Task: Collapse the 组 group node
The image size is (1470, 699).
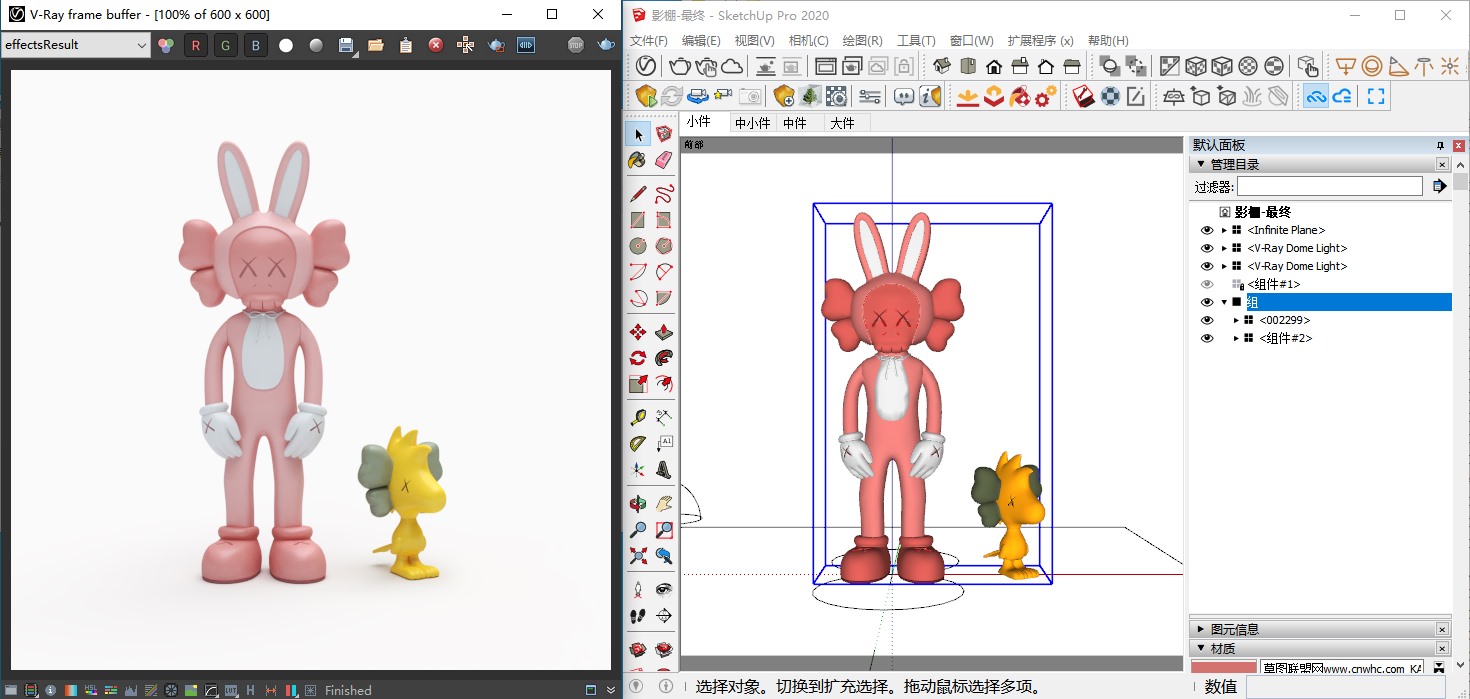Action: coord(1224,302)
